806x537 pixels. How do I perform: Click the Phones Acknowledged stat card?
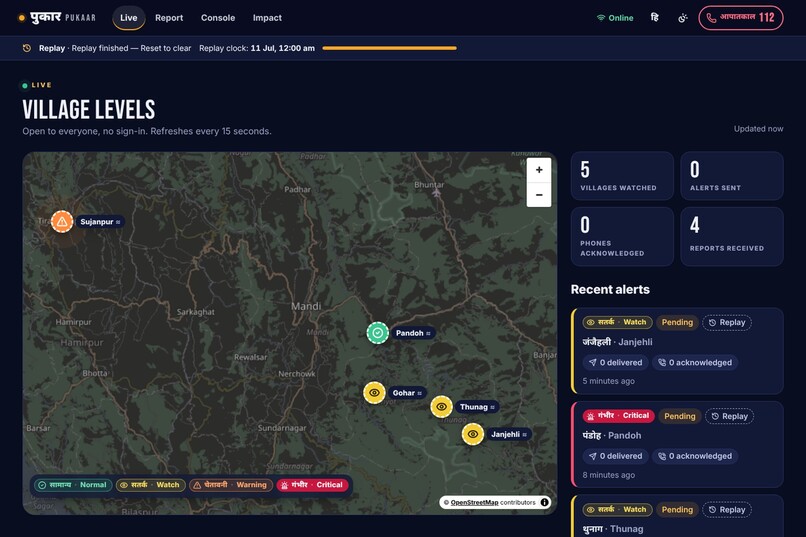click(x=622, y=236)
